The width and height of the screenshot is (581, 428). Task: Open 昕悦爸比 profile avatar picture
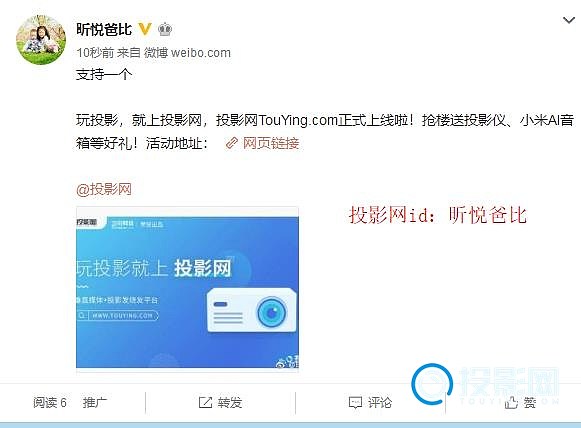pyautogui.click(x=41, y=40)
